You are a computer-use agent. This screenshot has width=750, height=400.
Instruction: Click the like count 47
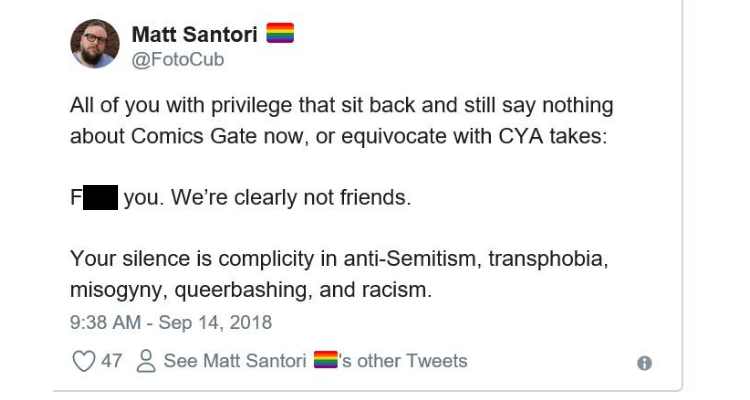point(111,361)
